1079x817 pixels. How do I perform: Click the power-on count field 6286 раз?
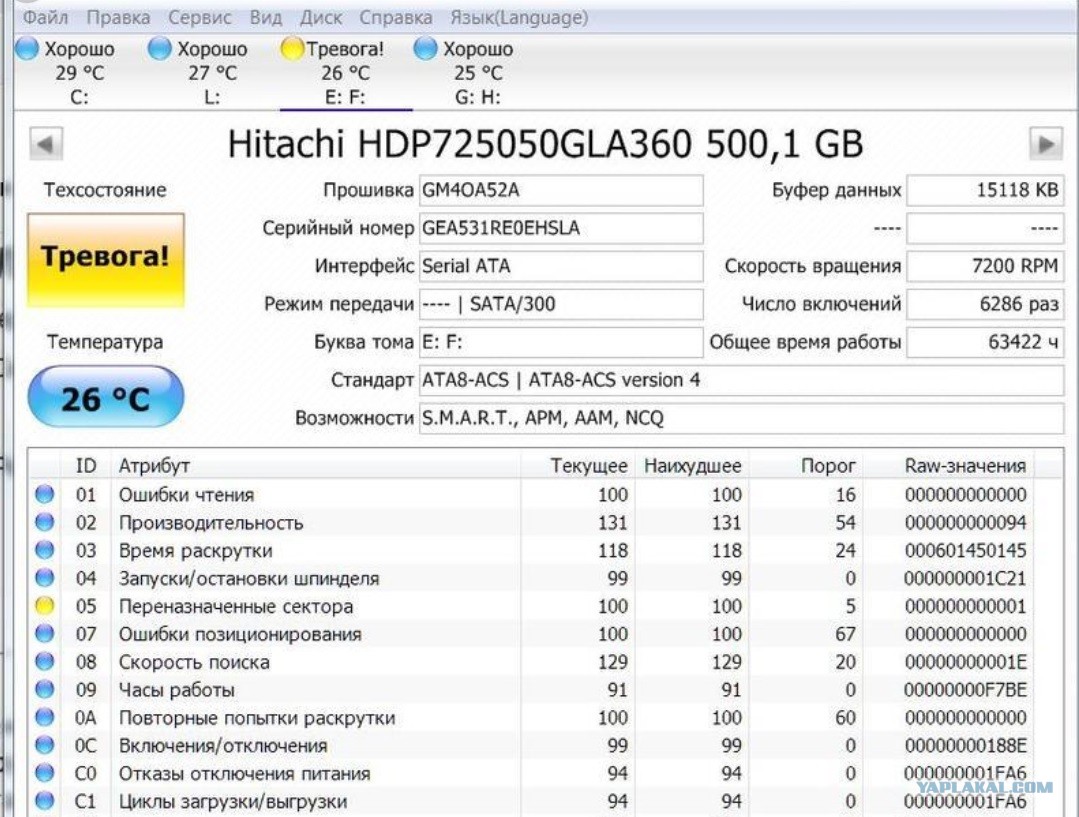[985, 304]
